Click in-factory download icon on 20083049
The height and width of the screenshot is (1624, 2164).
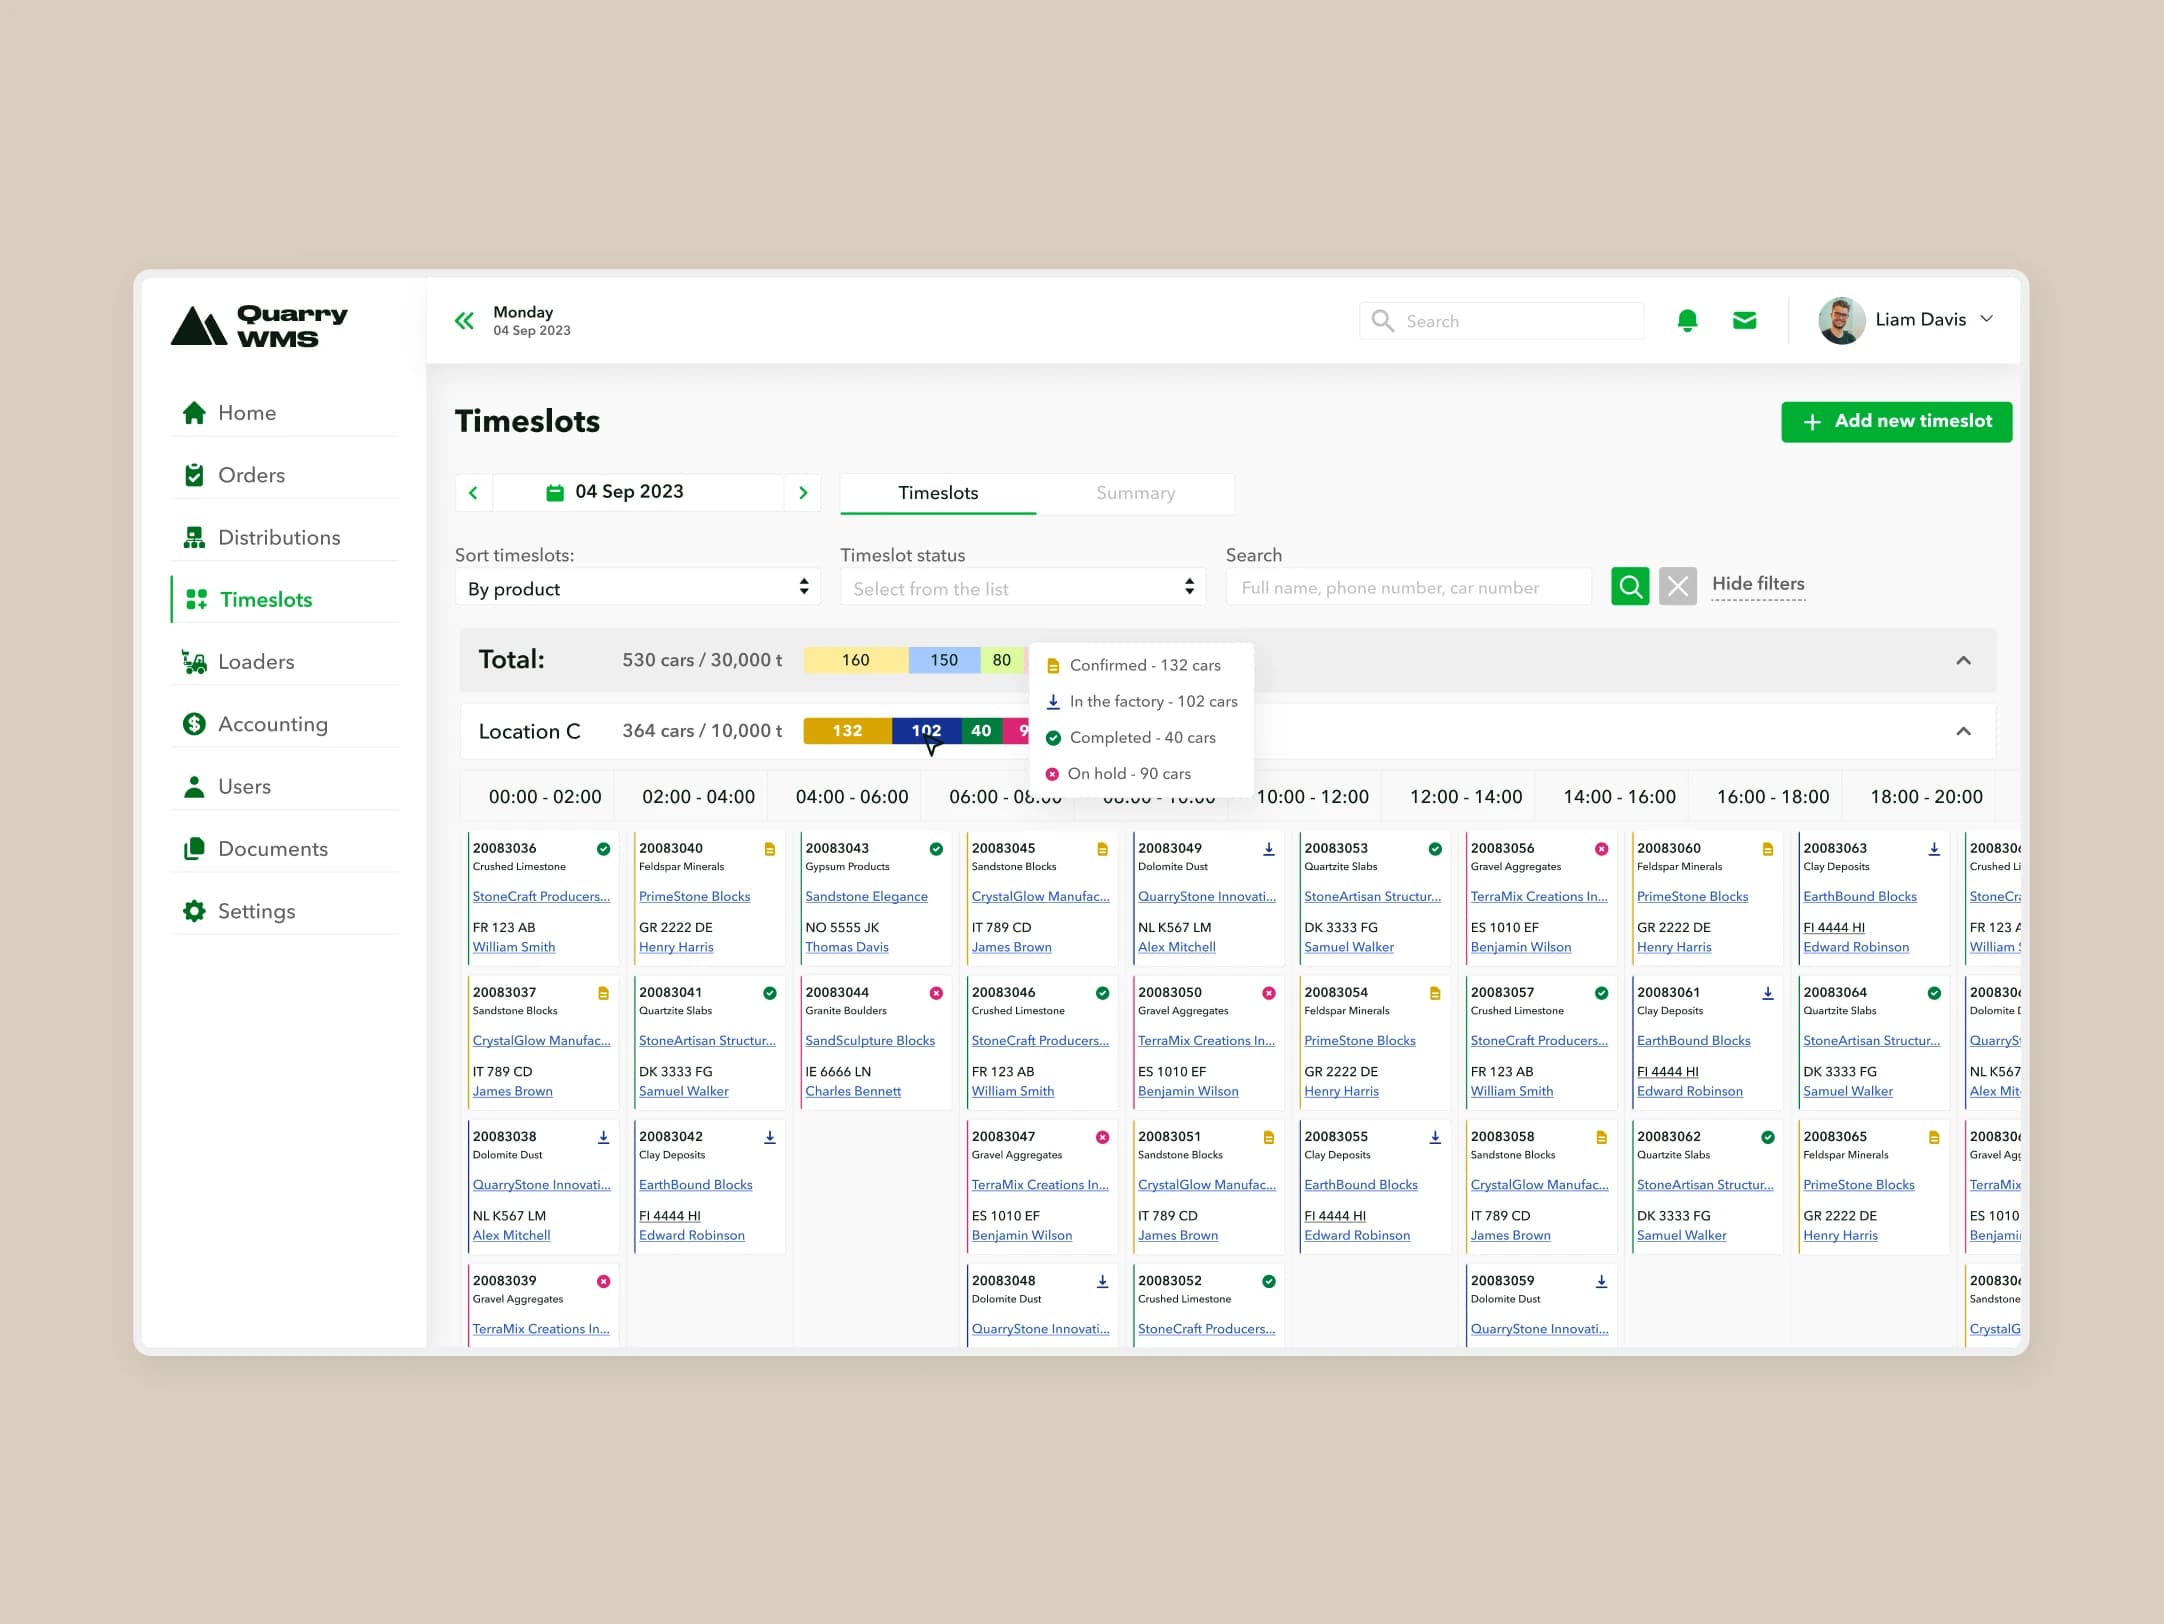[1268, 849]
